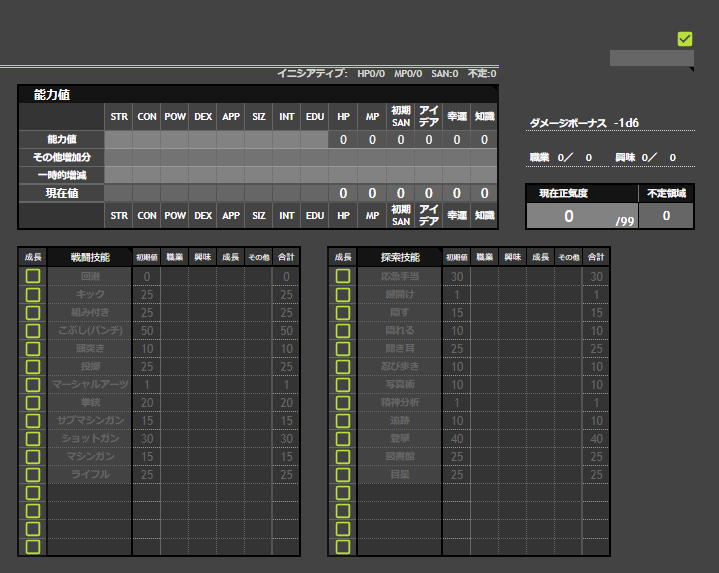Tick the growth checkbox for 回避
Screen dimensions: 719x573
[x=33, y=276]
